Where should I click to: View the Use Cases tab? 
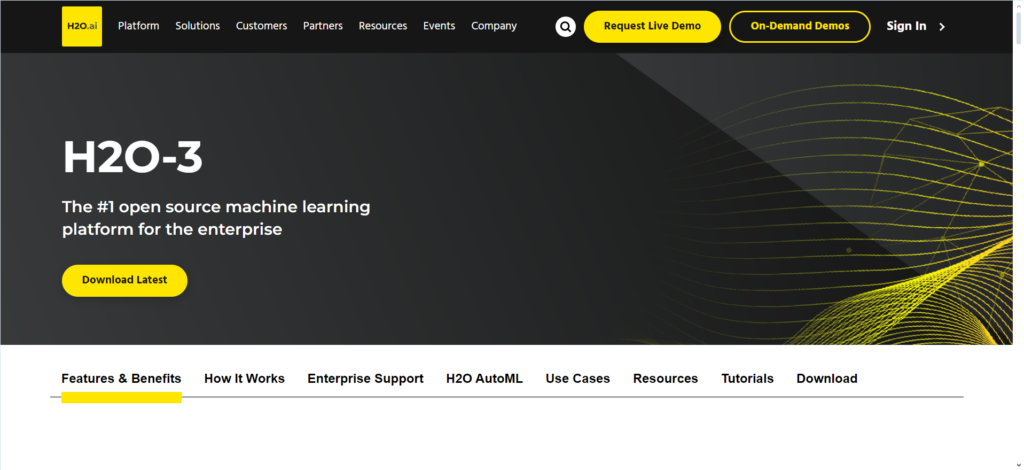[x=577, y=379]
